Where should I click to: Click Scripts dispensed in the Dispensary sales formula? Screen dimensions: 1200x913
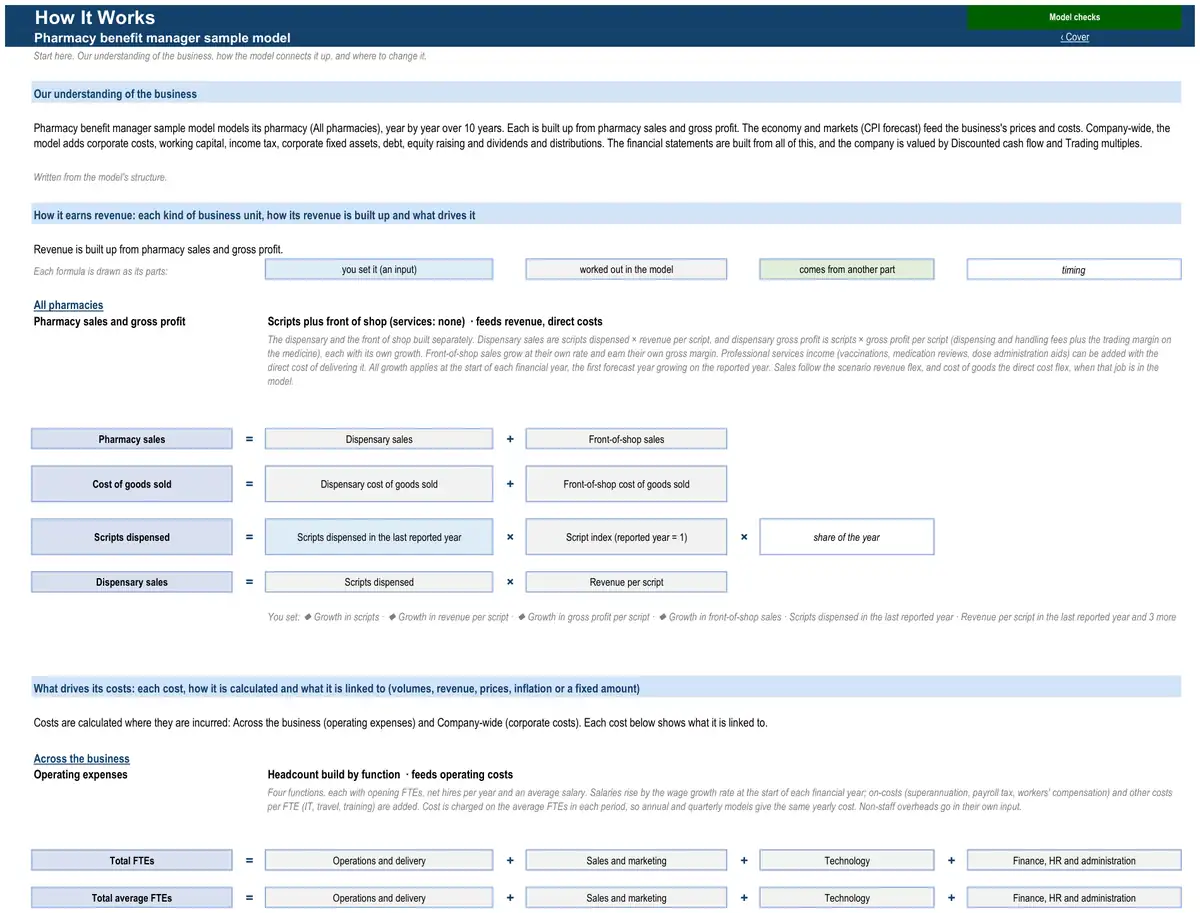[x=379, y=582]
